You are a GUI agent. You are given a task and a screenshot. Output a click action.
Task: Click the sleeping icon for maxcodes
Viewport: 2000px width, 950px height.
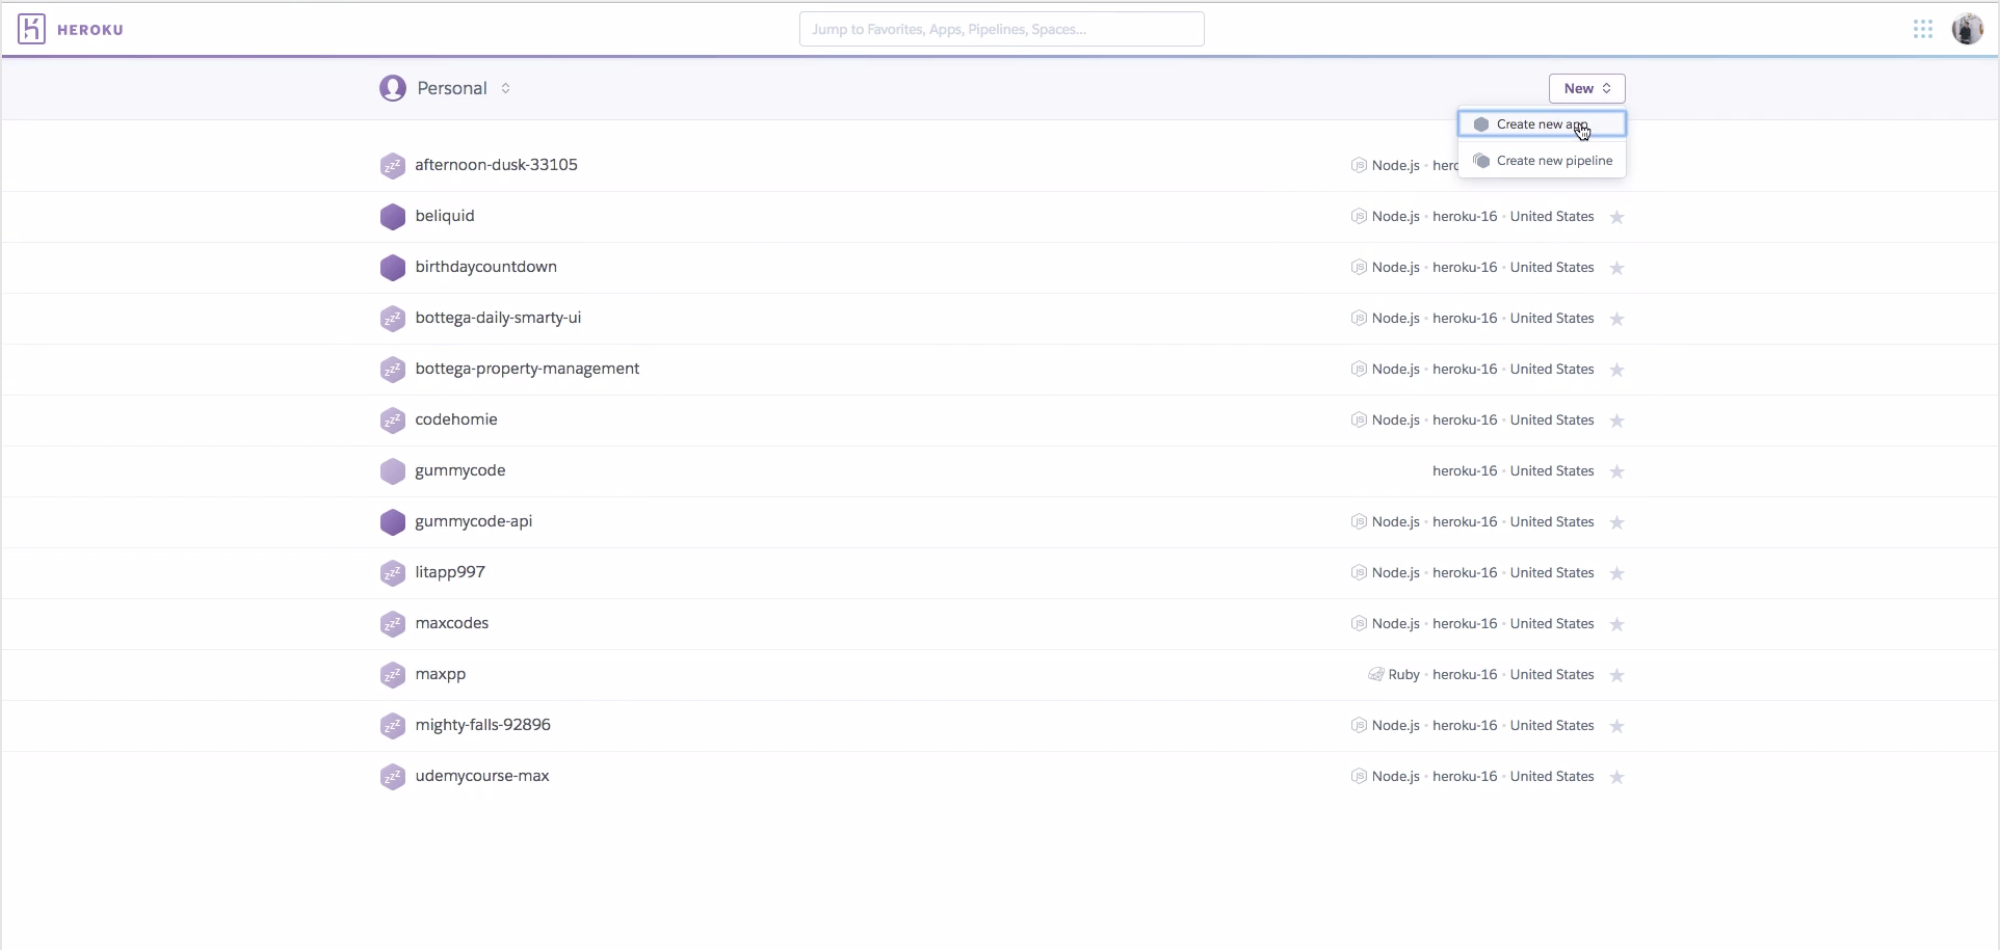point(393,624)
